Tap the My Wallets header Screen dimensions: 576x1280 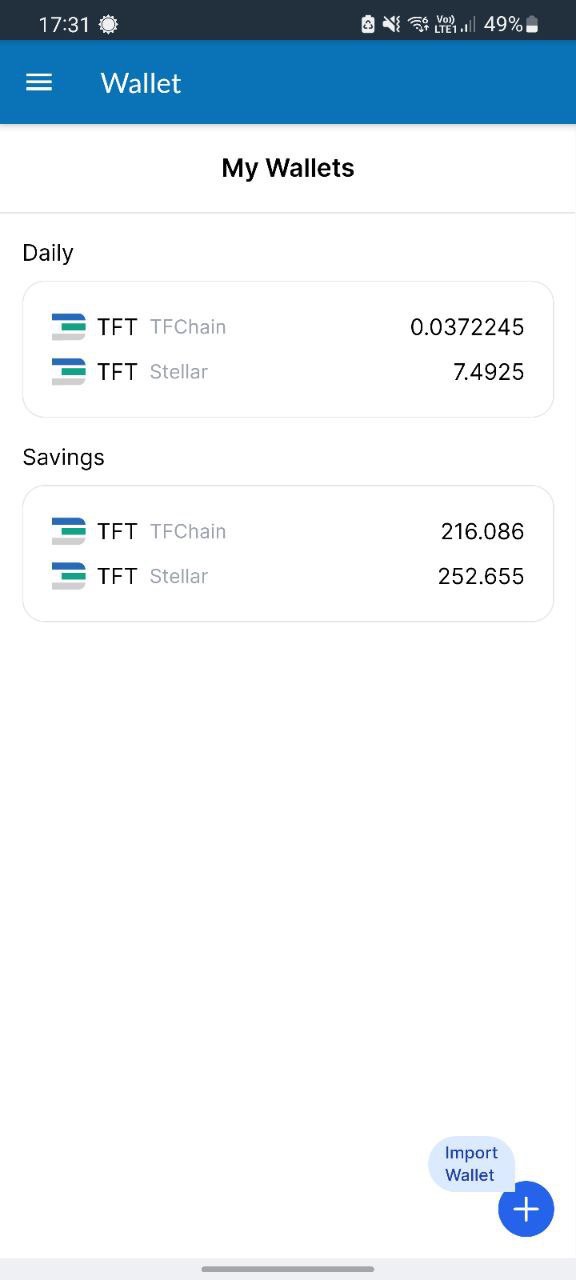(288, 168)
